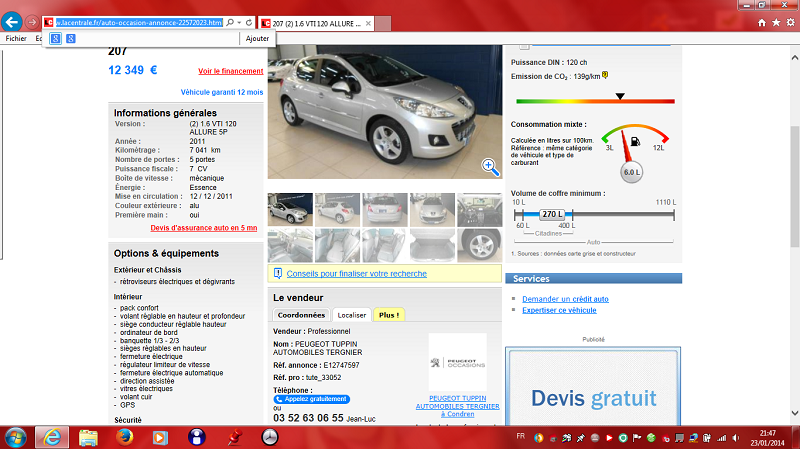Image resolution: width=800 pixels, height=449 pixels.
Task: Select the rear seats thumbnail in bottom row
Action: tap(385, 245)
